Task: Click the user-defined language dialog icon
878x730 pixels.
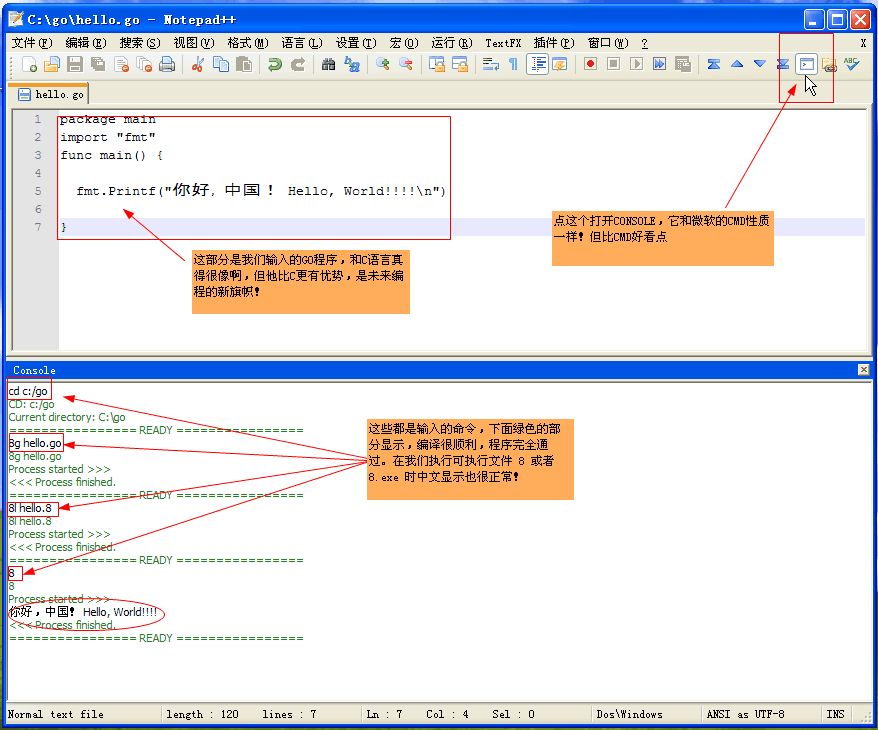Action: click(x=559, y=64)
